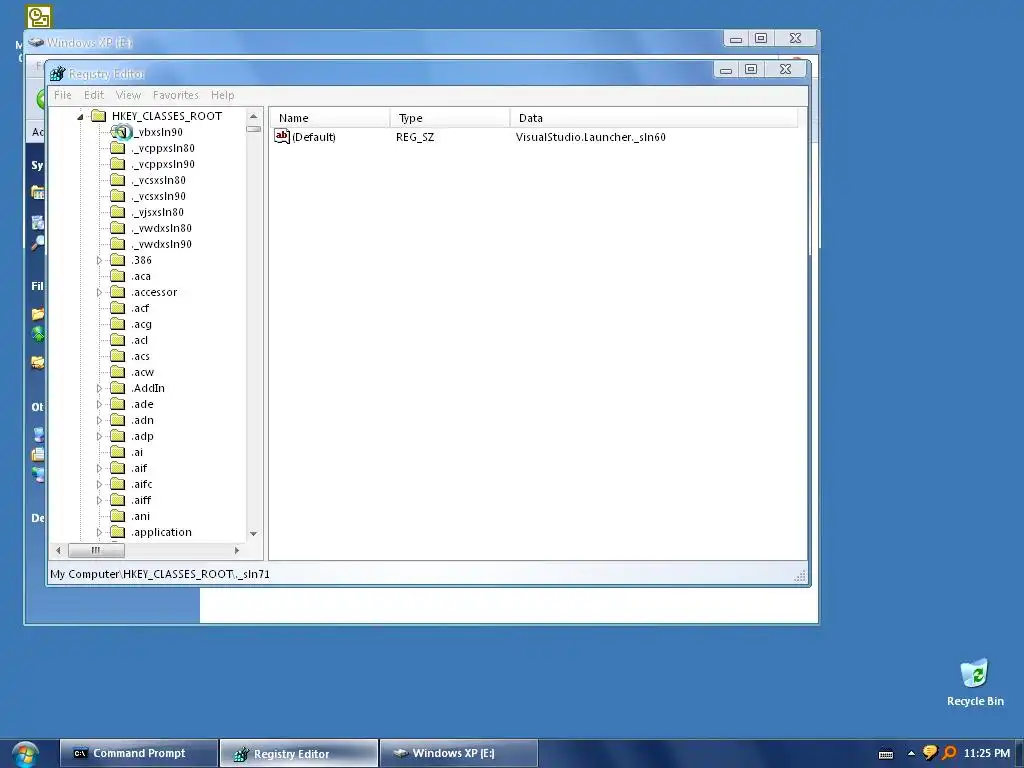Image resolution: width=1024 pixels, height=768 pixels.
Task: Expand the .aifc key
Action: pyautogui.click(x=99, y=484)
